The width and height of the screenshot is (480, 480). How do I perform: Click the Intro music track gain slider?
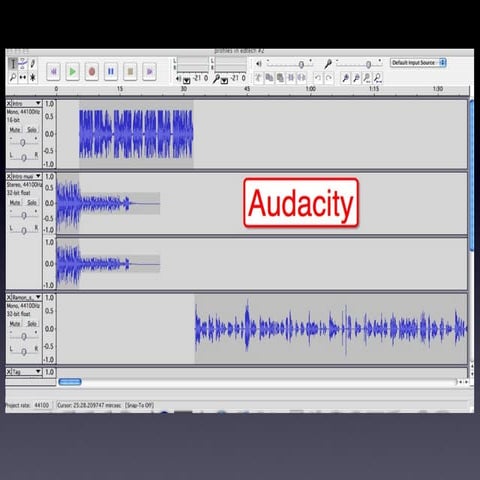point(23,215)
